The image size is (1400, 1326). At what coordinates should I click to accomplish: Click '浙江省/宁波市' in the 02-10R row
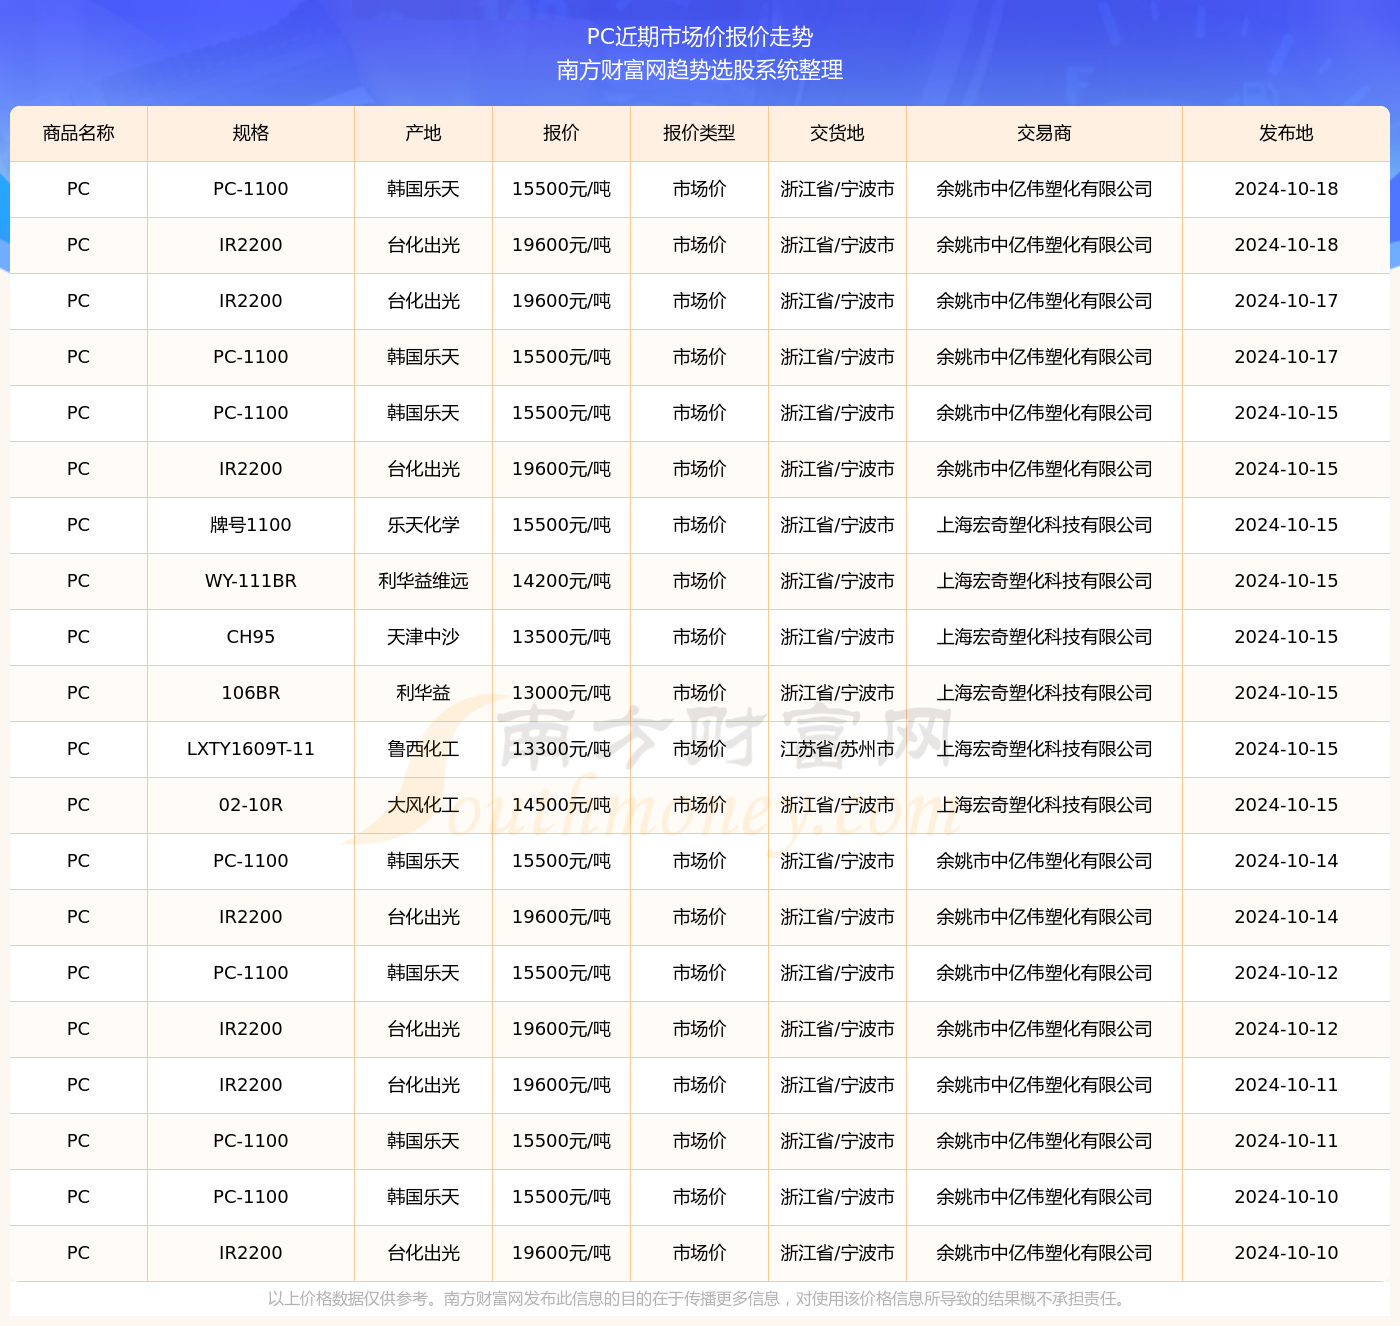coord(837,805)
